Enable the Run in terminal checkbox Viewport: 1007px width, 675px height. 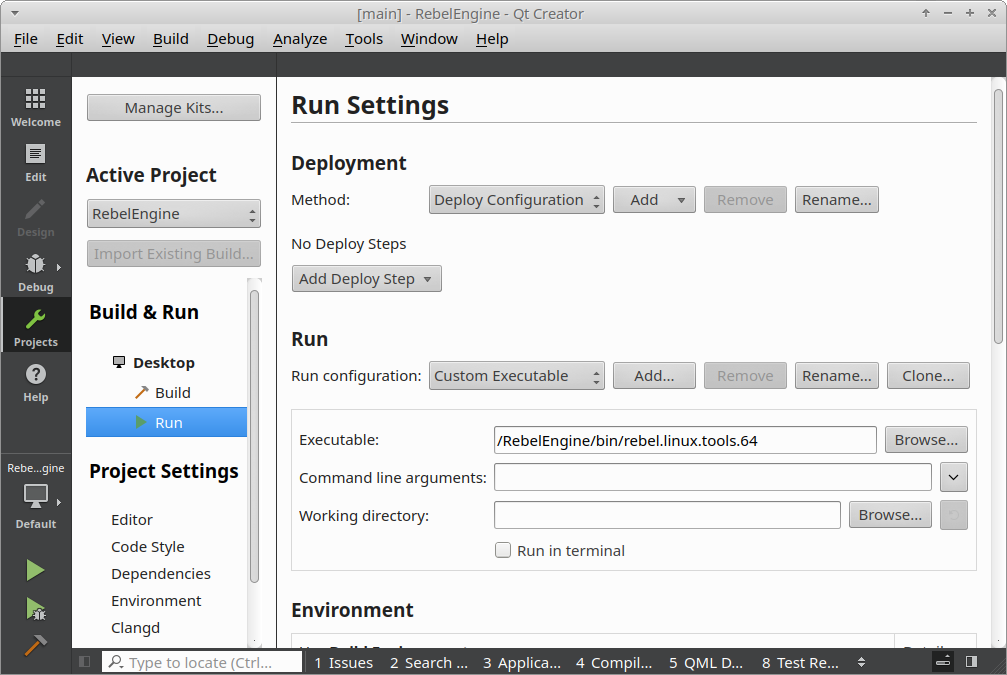(x=503, y=550)
